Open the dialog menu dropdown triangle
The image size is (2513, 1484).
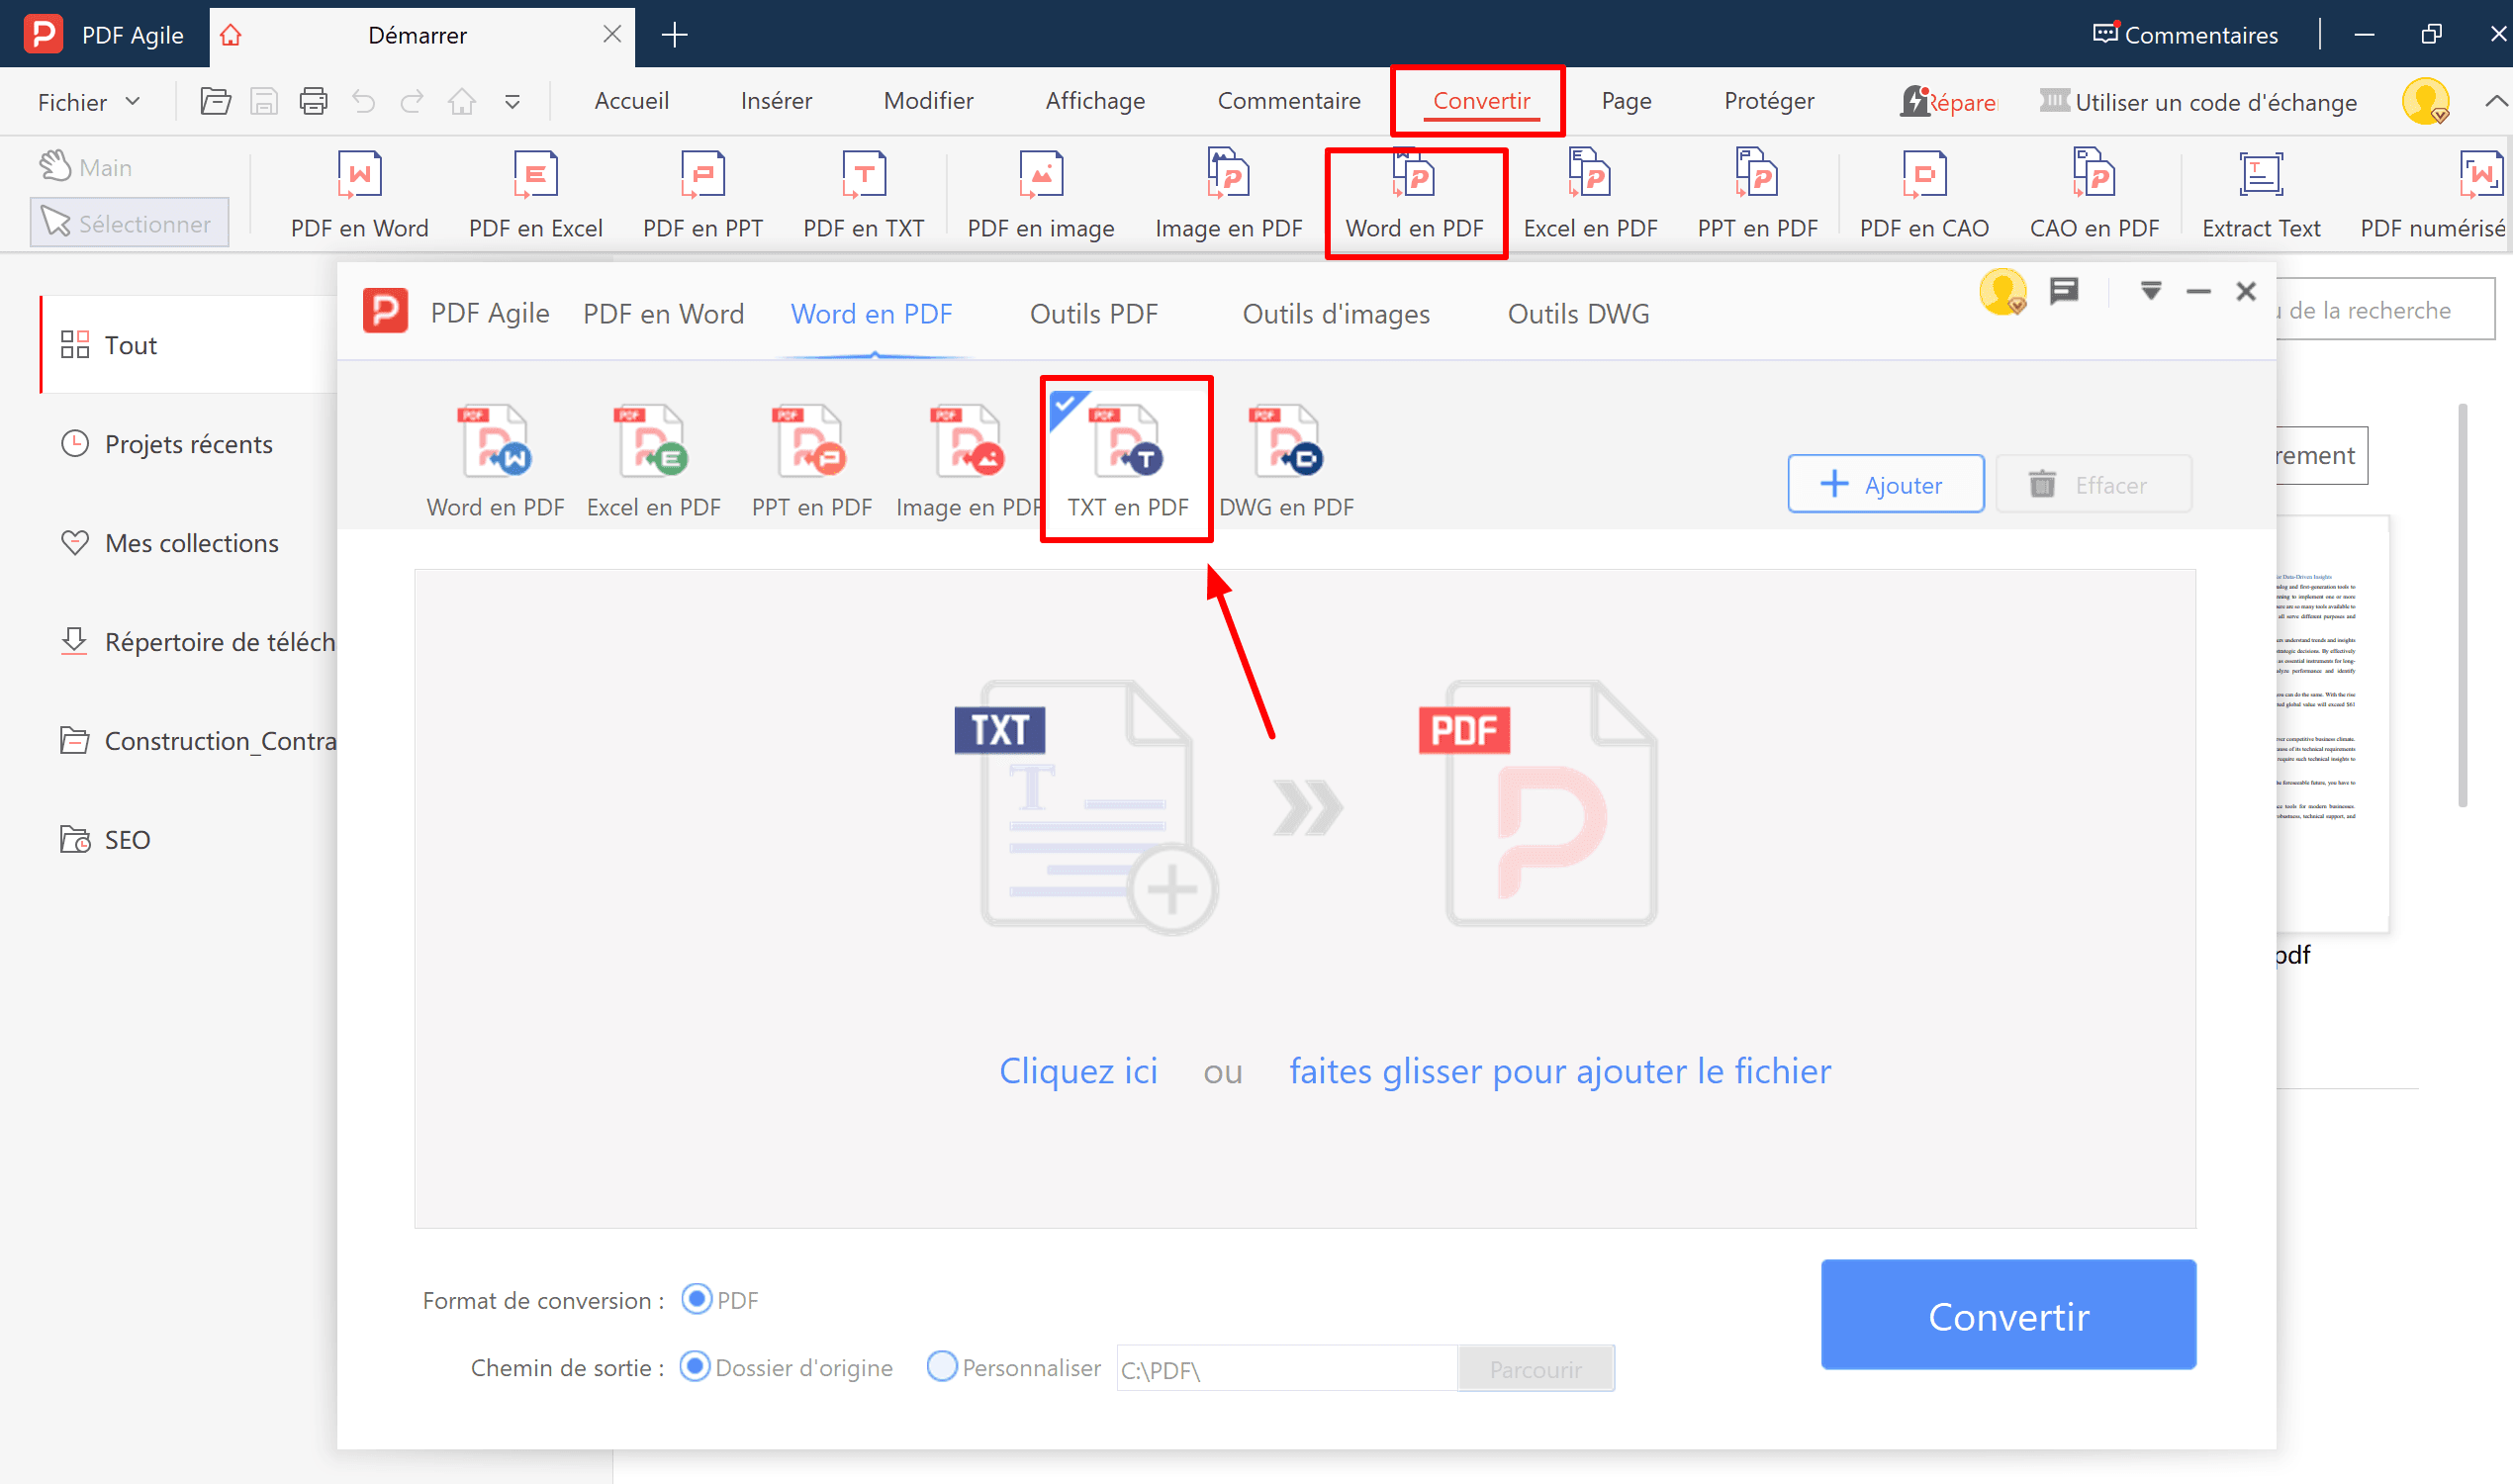point(2151,291)
